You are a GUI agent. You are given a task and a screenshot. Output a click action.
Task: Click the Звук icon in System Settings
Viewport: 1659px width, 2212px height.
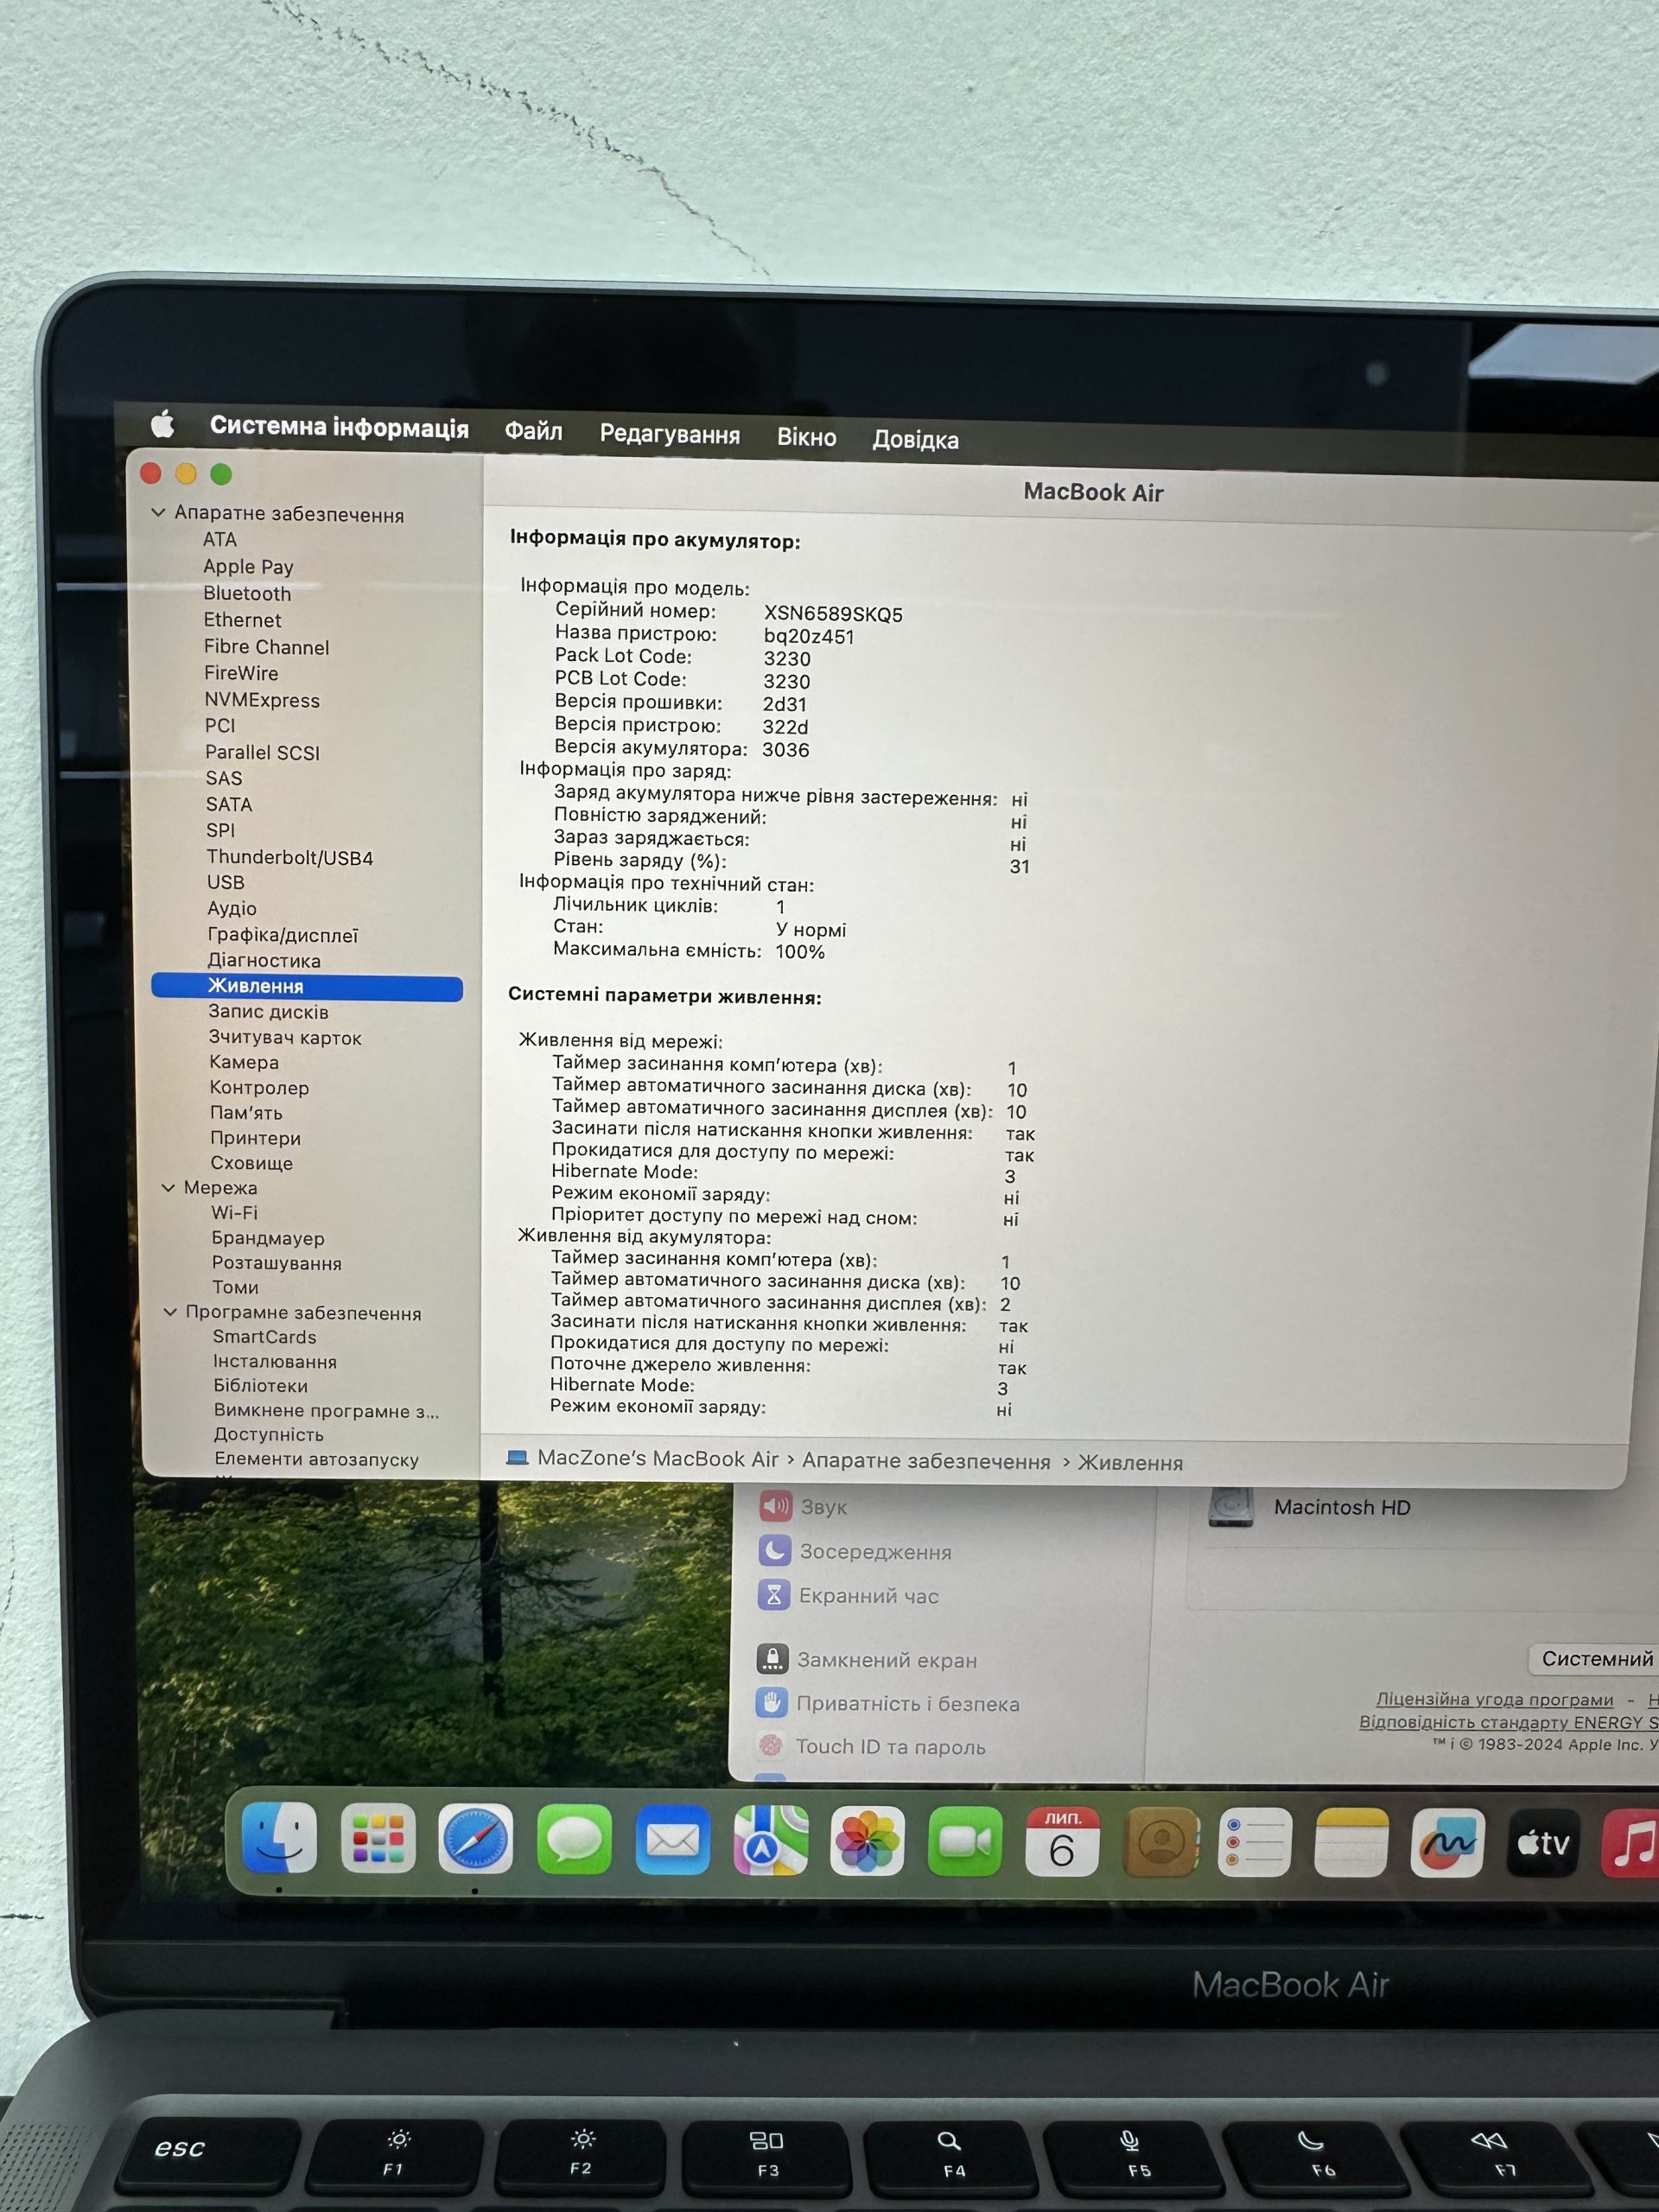(x=776, y=1506)
